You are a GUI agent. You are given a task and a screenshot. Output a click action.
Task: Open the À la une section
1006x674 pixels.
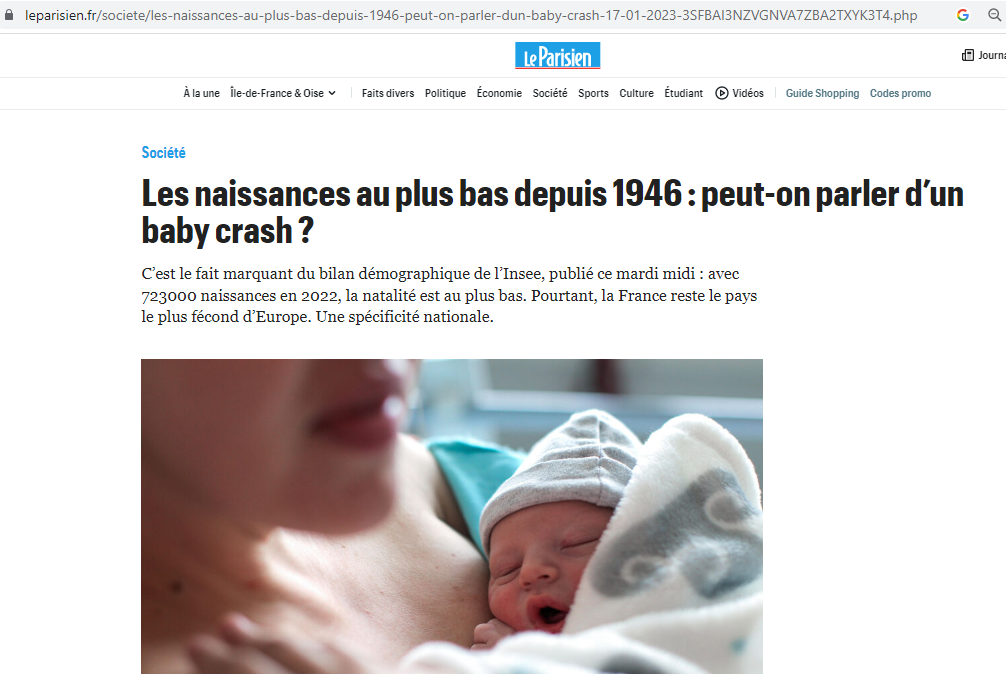(201, 93)
